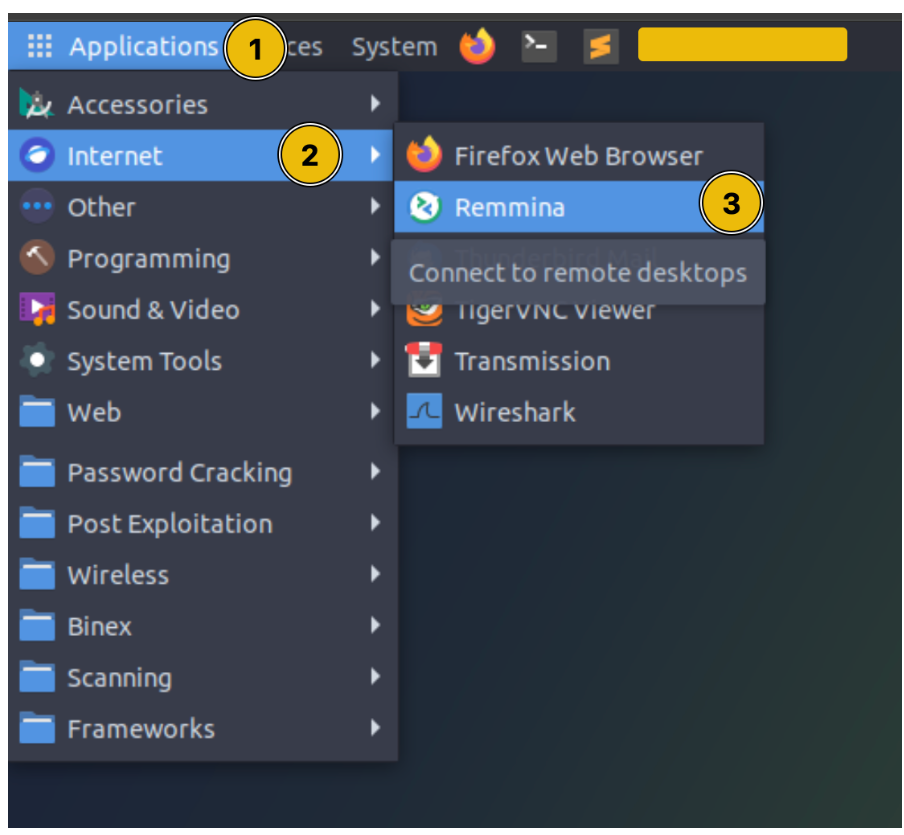Click the Web folder icon
The image size is (904, 835).
tap(37, 411)
